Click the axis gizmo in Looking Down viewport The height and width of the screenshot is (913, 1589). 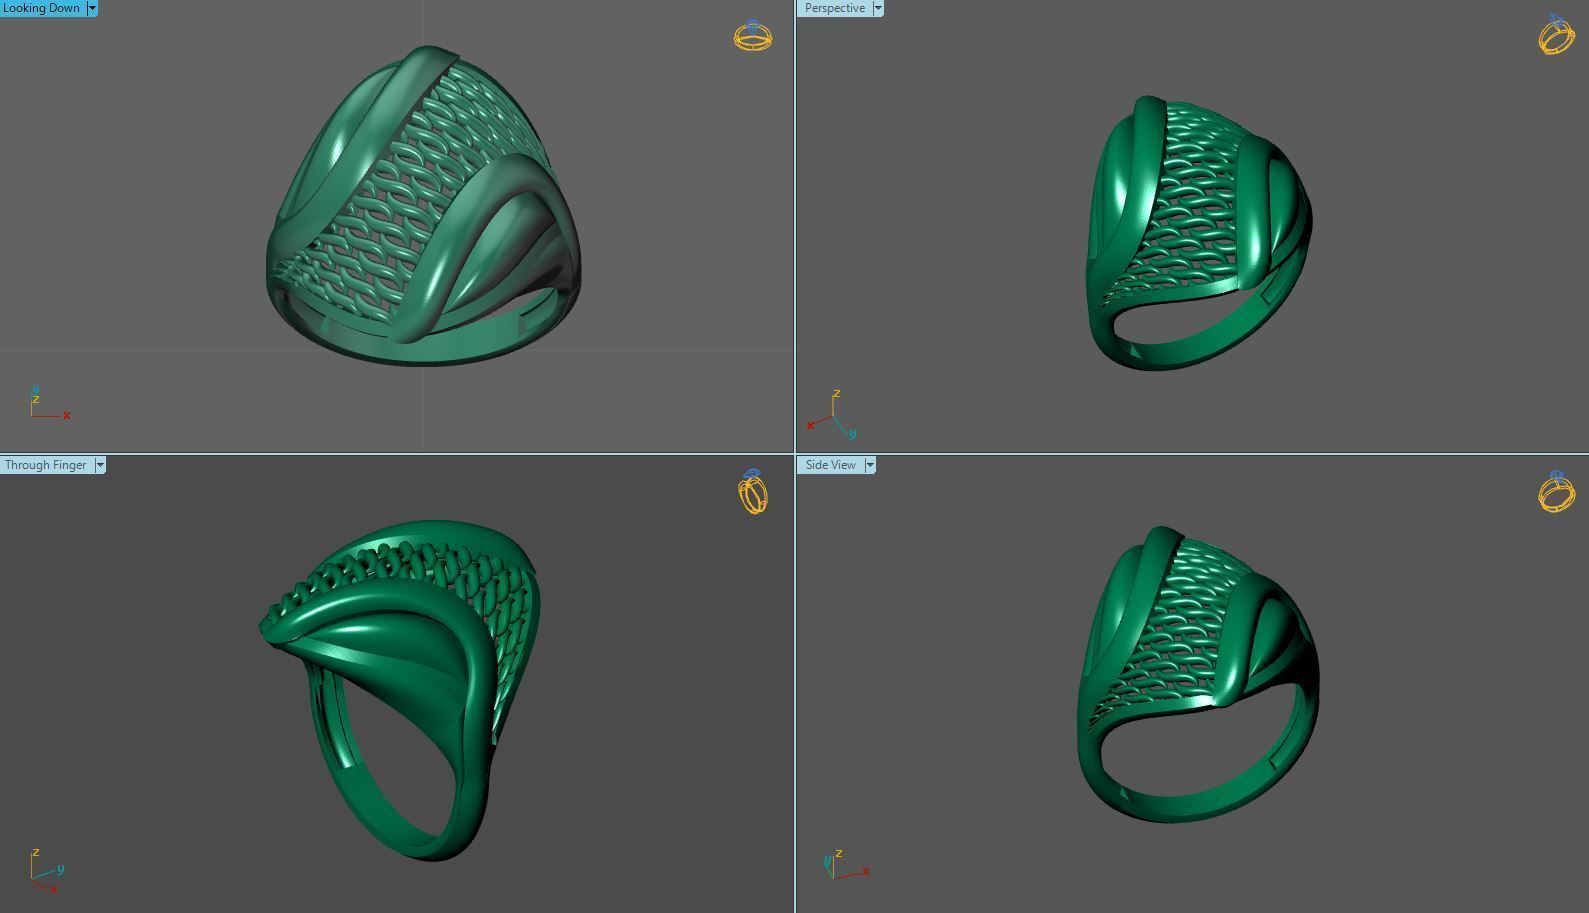coord(49,403)
